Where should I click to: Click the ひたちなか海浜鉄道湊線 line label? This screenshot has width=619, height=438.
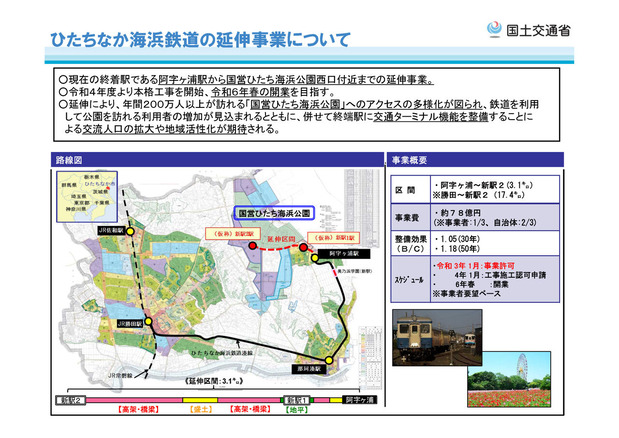coord(221,352)
